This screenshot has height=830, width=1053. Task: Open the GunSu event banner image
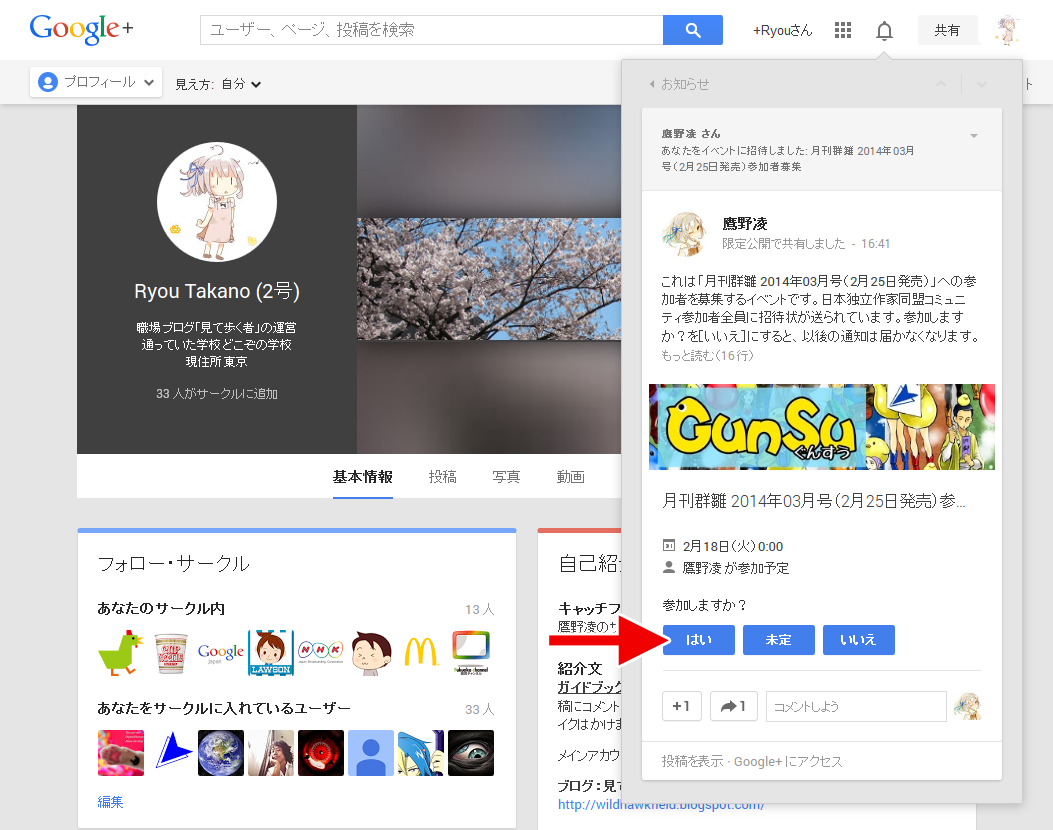click(821, 427)
